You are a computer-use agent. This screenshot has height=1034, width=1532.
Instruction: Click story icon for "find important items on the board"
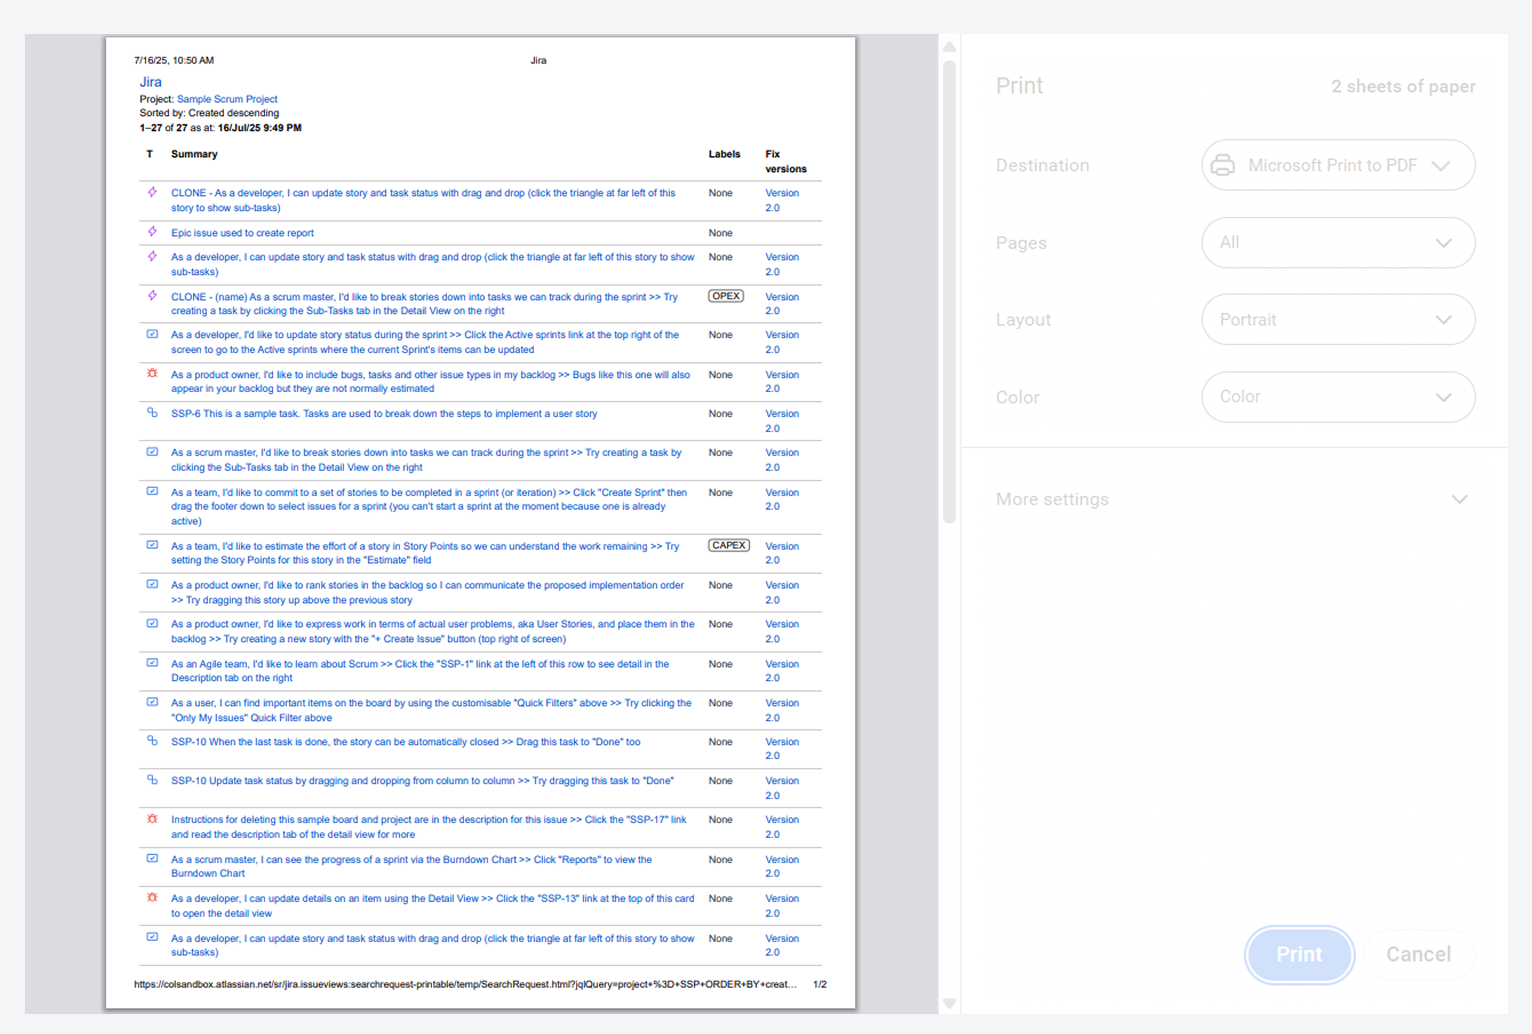[152, 702]
